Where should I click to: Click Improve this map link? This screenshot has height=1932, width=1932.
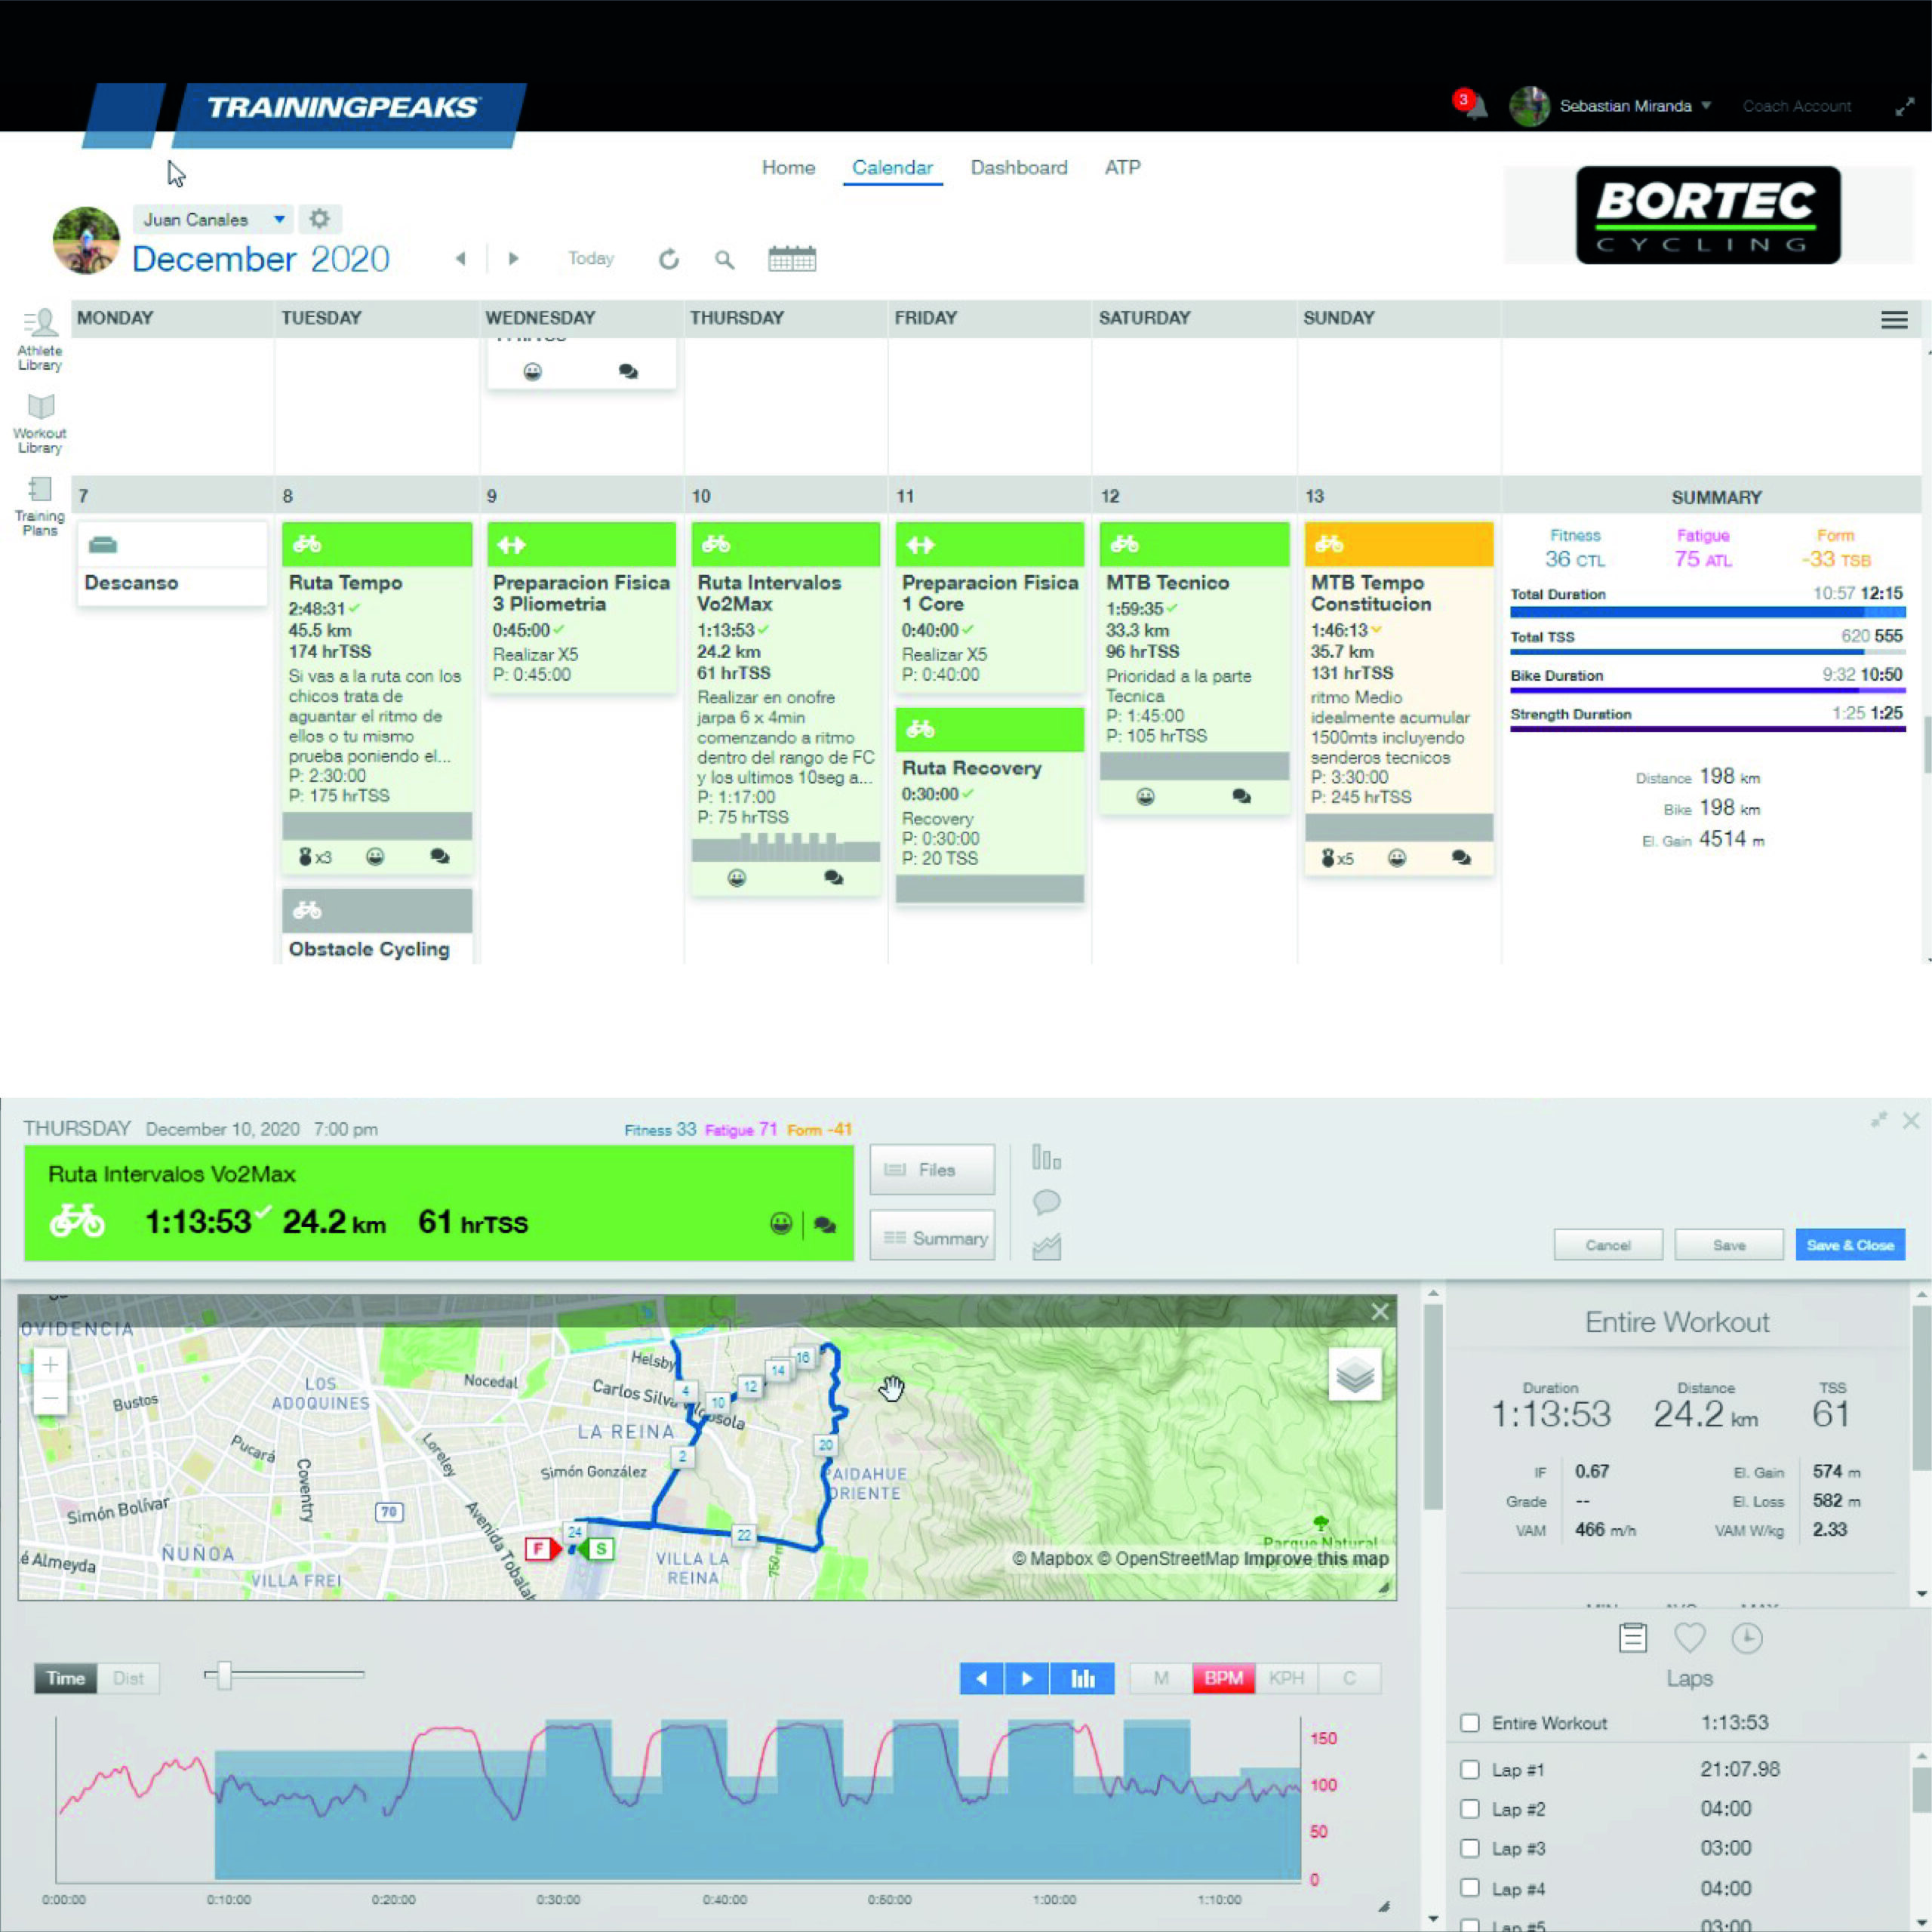[x=1316, y=1558]
